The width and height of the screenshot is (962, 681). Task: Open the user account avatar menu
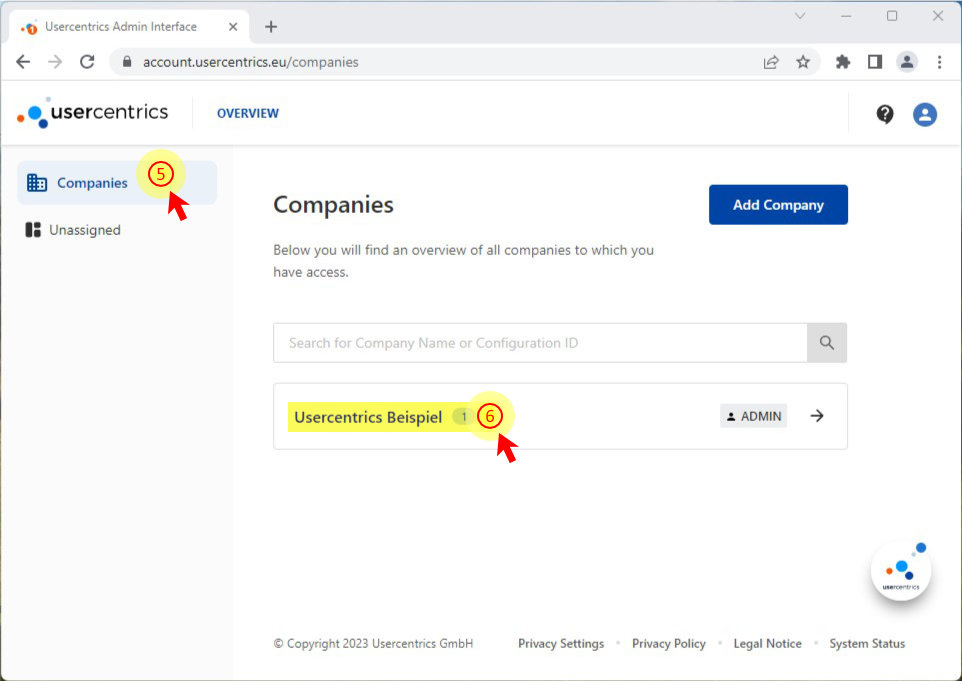tap(925, 114)
